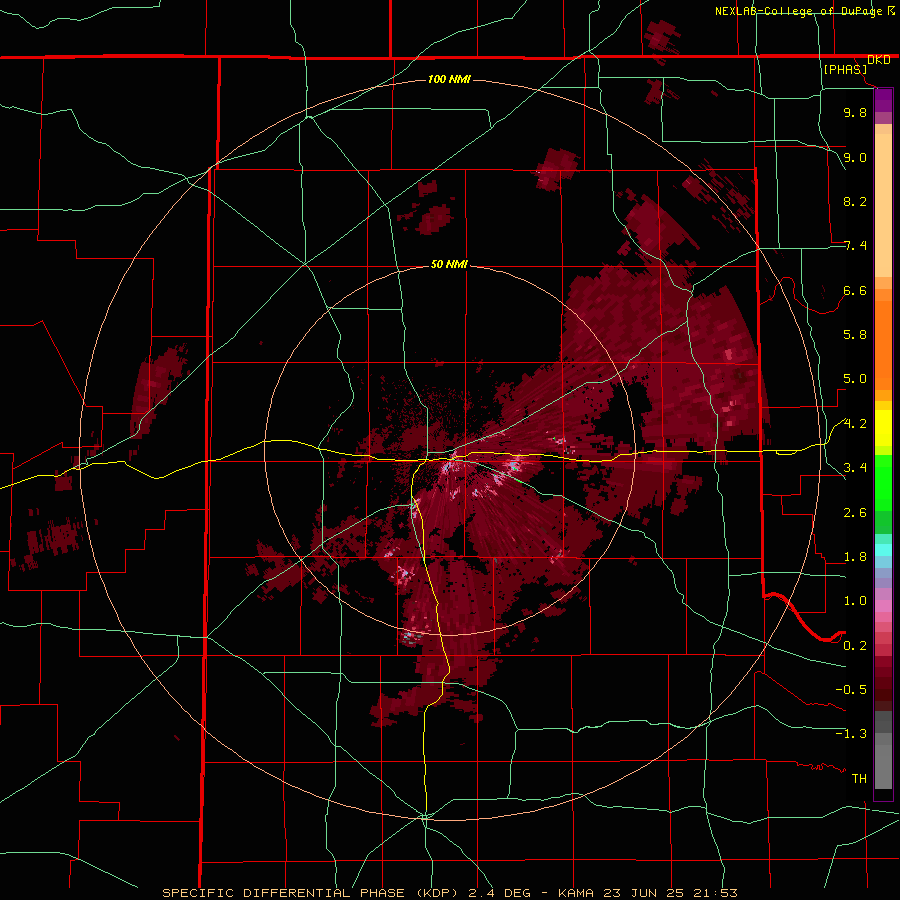Select the bright yellow band of the color bar

coord(883,428)
